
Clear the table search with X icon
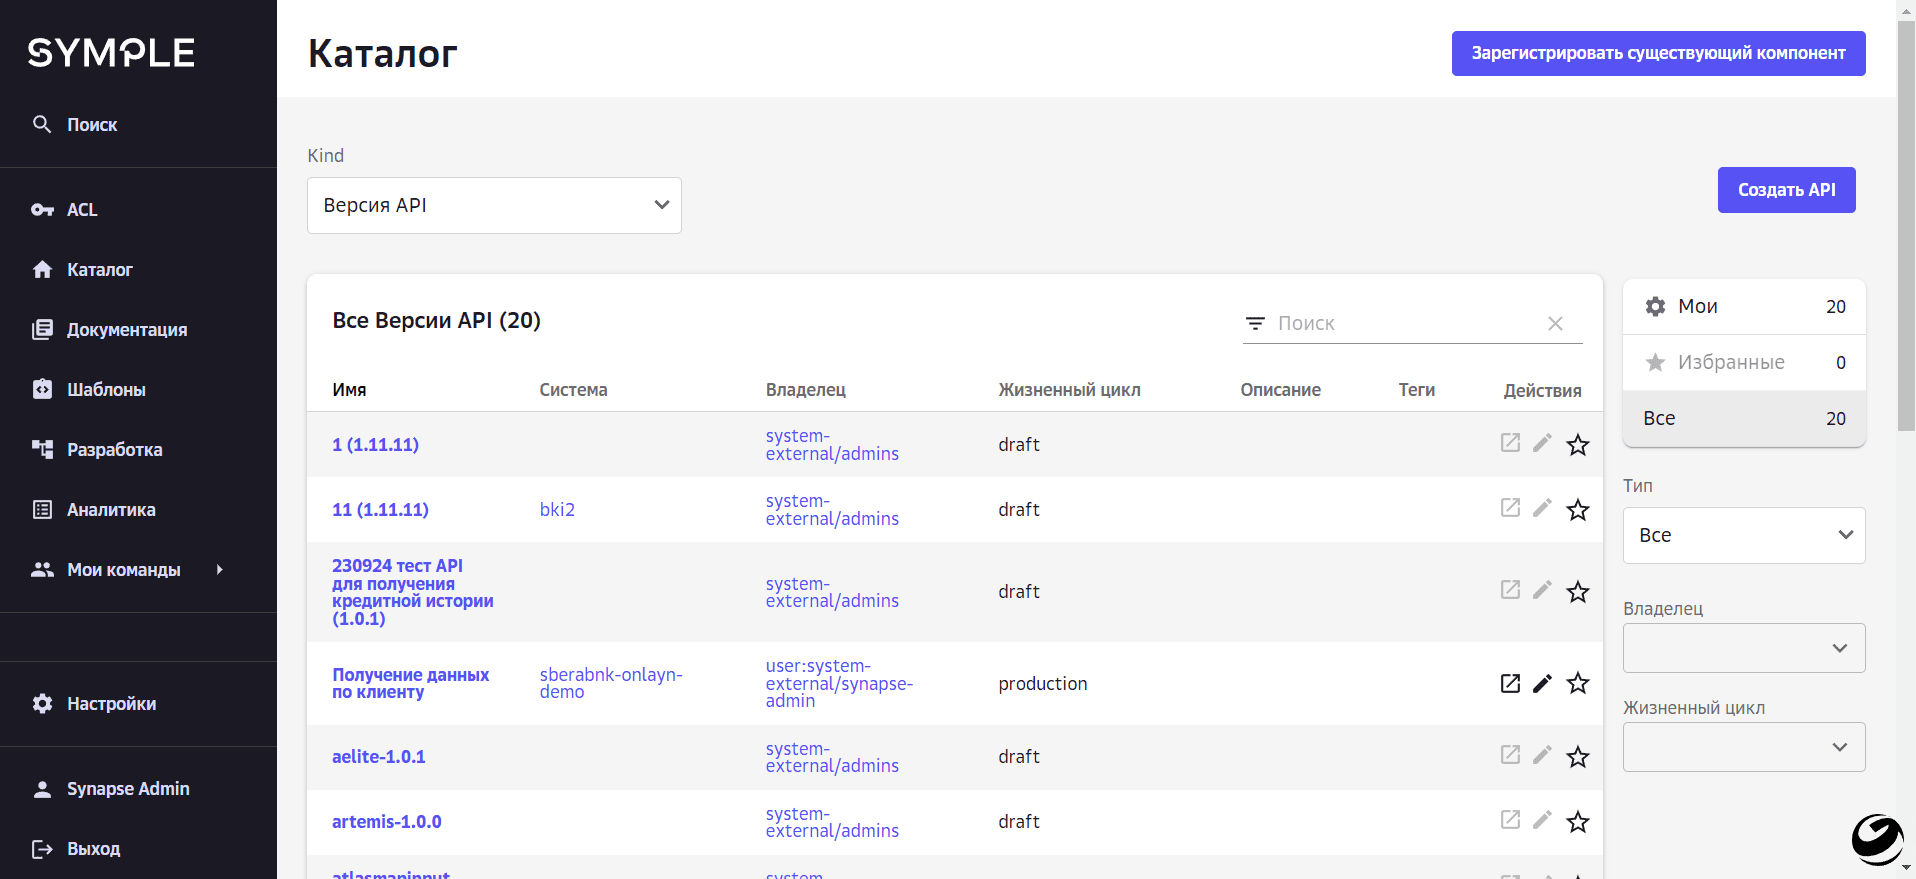(1555, 323)
